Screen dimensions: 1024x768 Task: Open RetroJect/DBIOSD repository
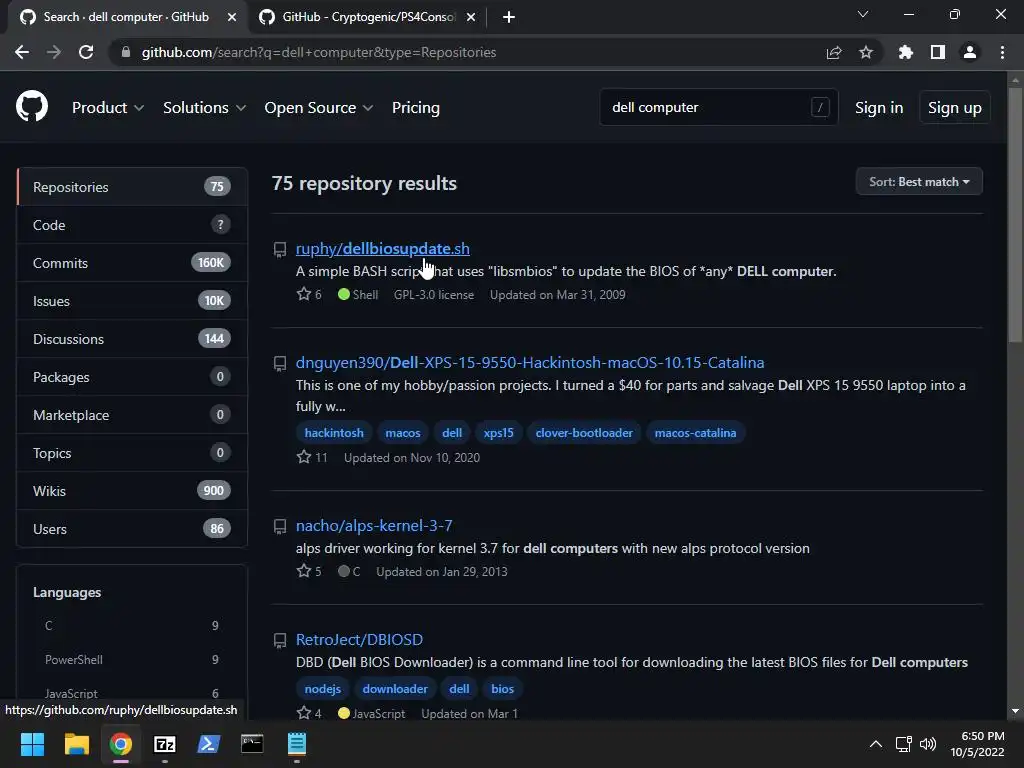click(359, 639)
